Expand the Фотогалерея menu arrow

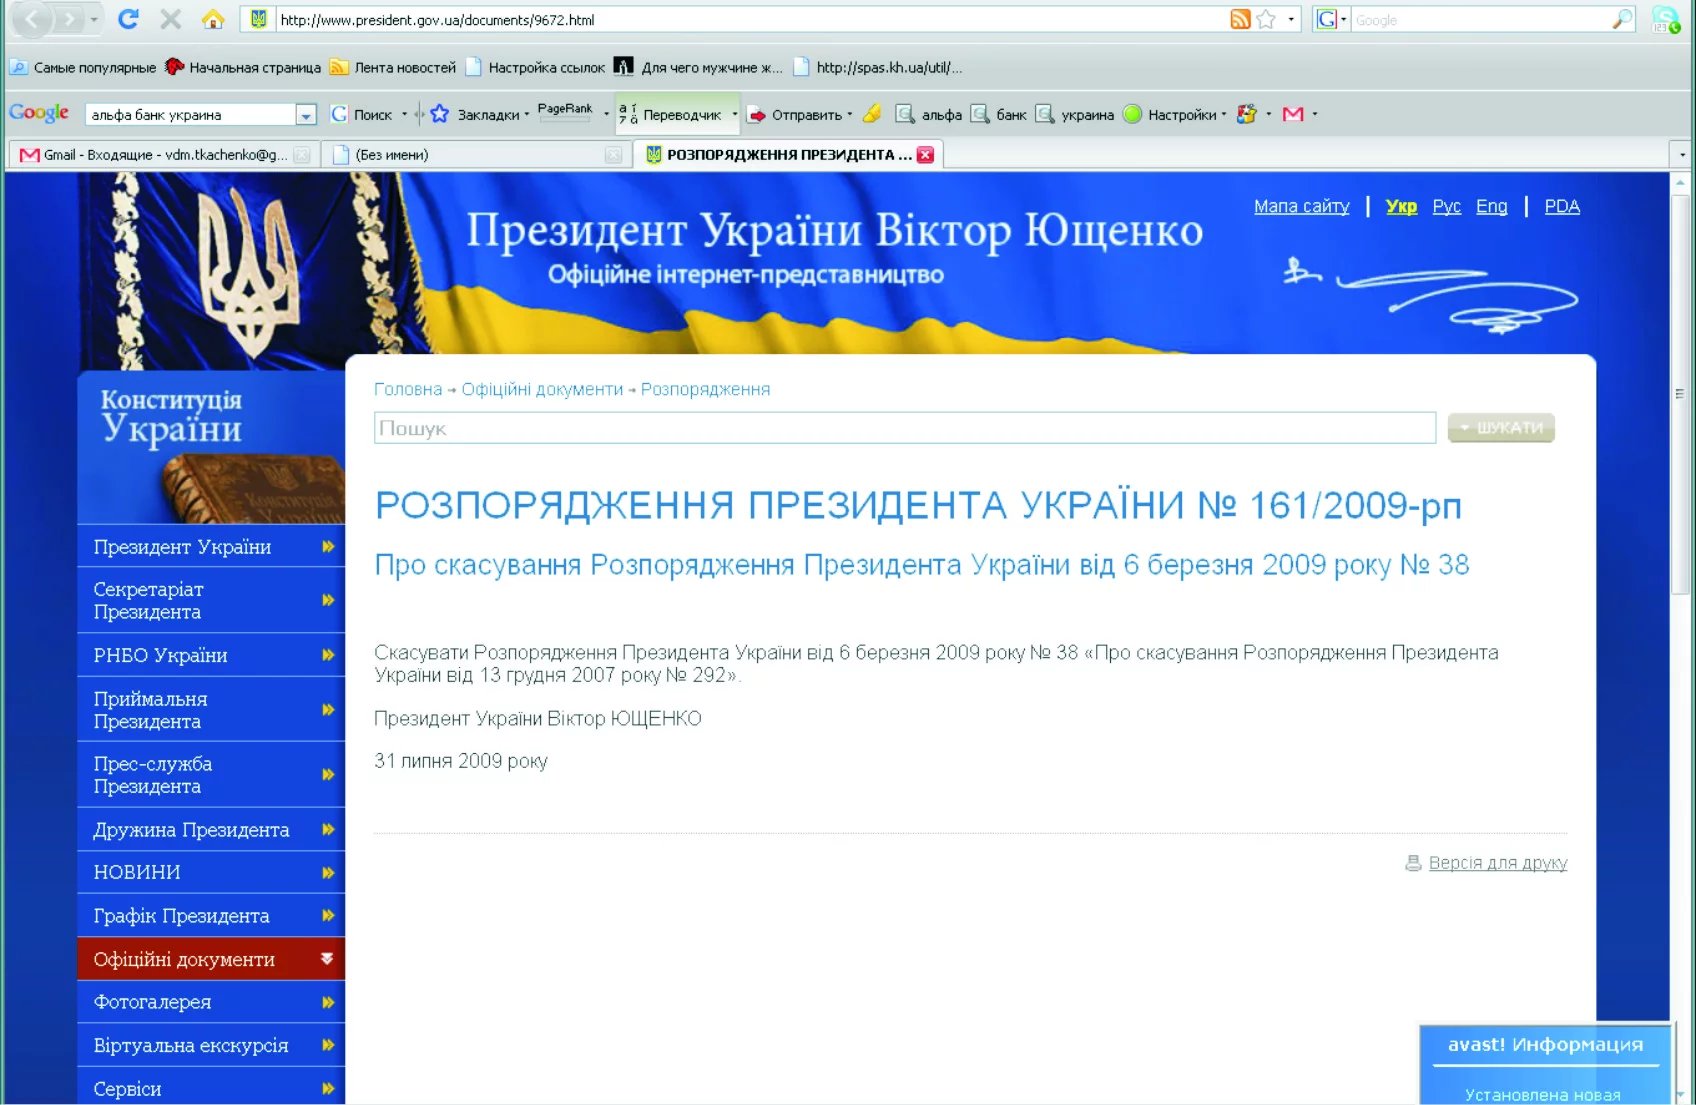[328, 1002]
